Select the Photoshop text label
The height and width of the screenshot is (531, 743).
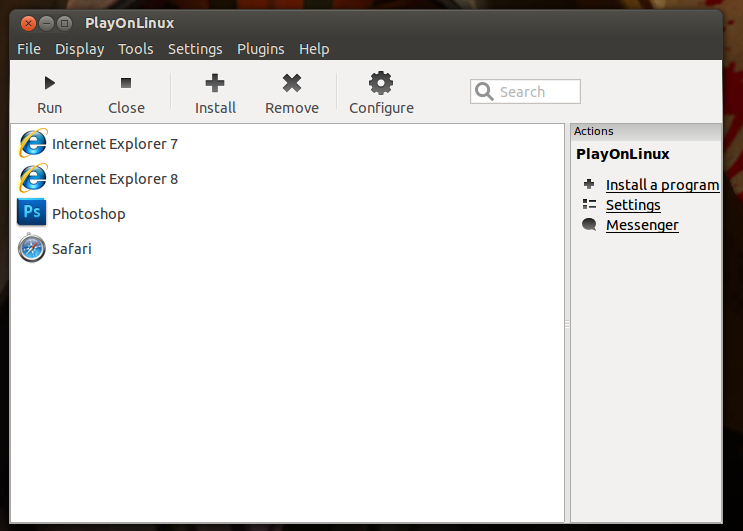coord(89,214)
